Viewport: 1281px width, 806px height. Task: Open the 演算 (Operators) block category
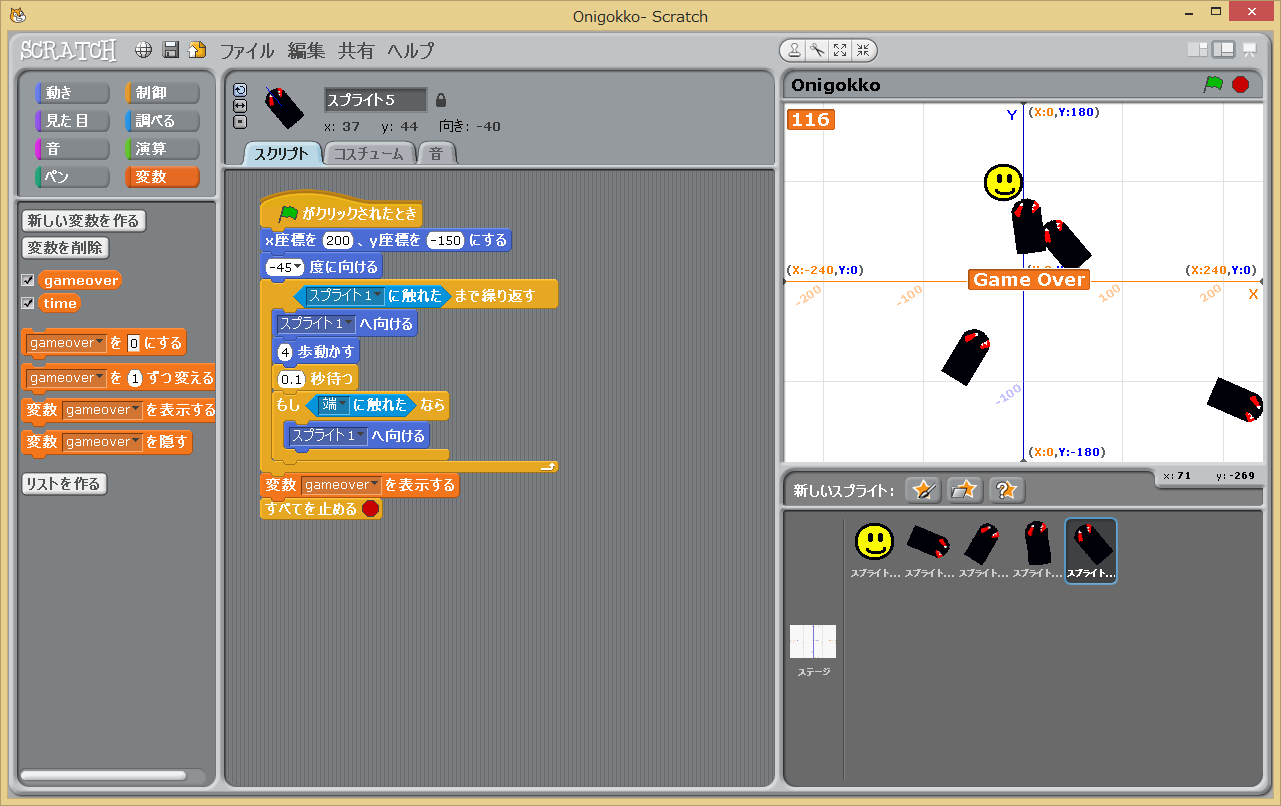[162, 149]
